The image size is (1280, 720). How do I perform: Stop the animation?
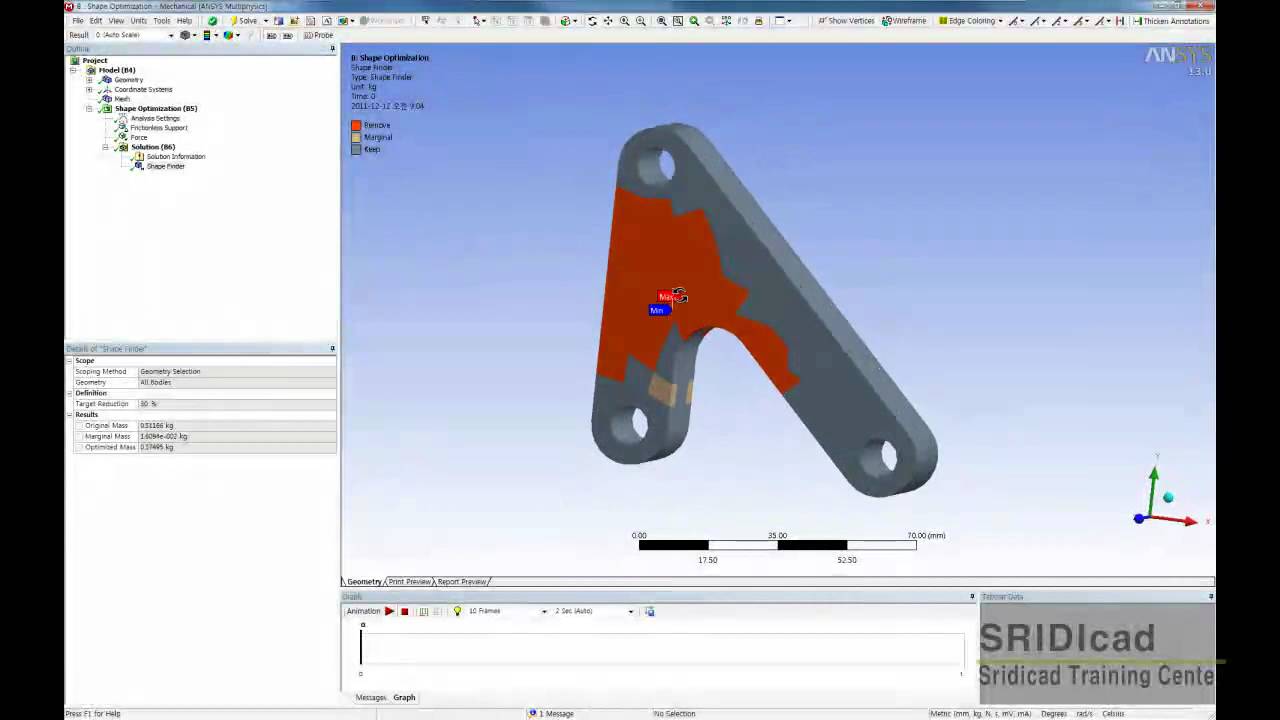click(x=404, y=611)
